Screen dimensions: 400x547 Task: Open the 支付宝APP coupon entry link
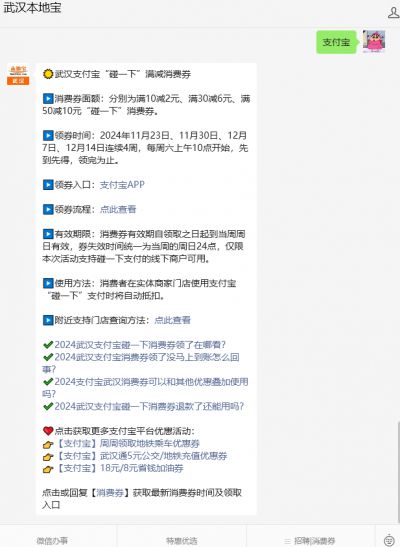tap(122, 185)
